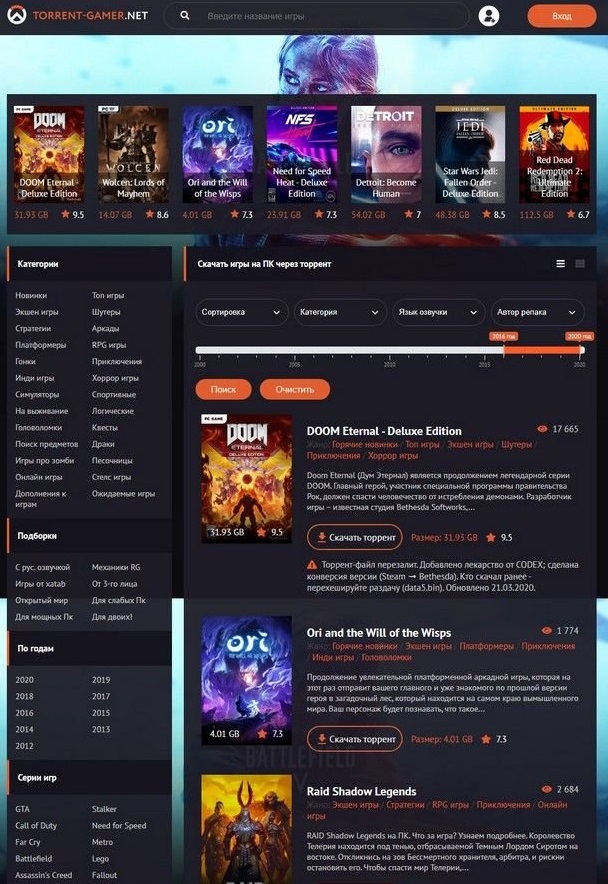Image resolution: width=608 pixels, height=884 pixels.
Task: Switch to grid view layout icon
Action: pyautogui.click(x=580, y=264)
